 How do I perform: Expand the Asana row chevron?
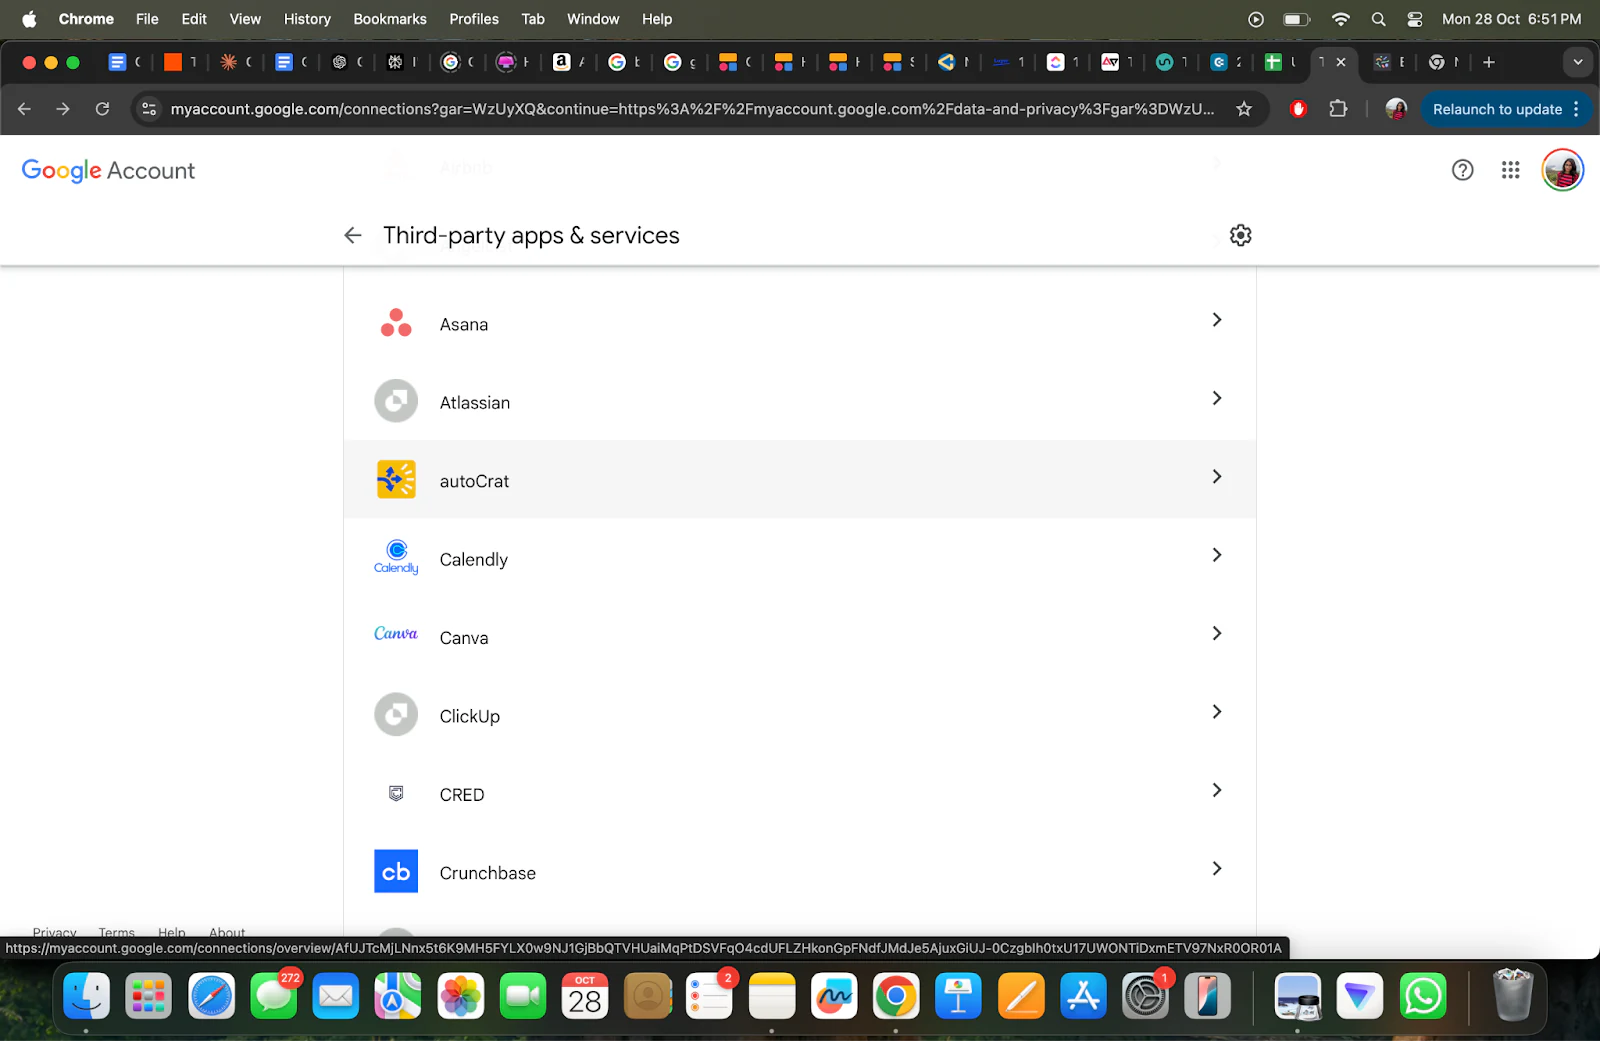[x=1217, y=320]
